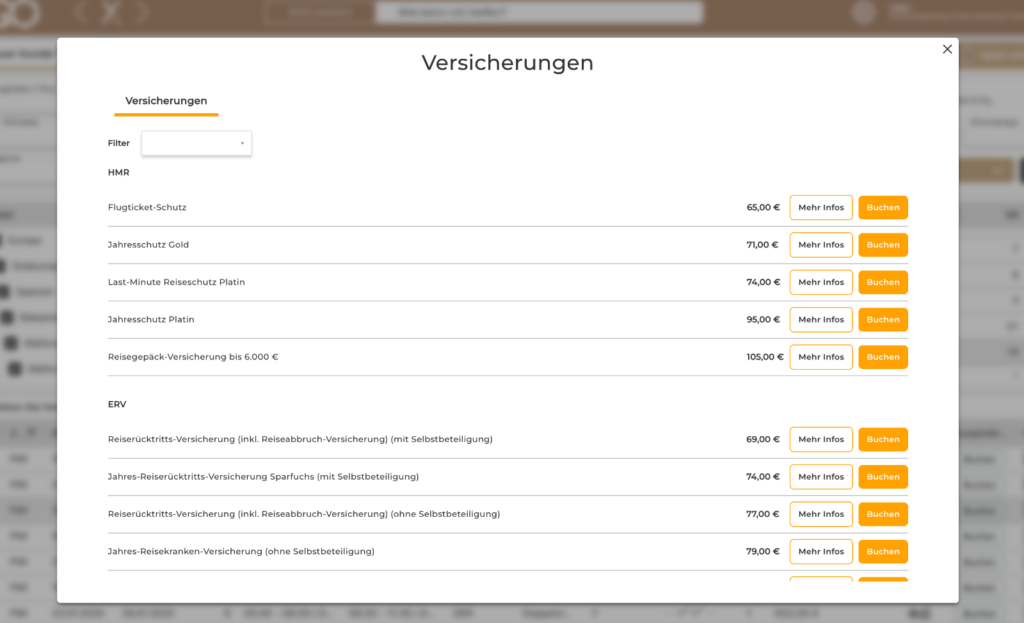
Task: Open Mehr Infos for Flugticket-Schutz
Action: click(x=821, y=207)
